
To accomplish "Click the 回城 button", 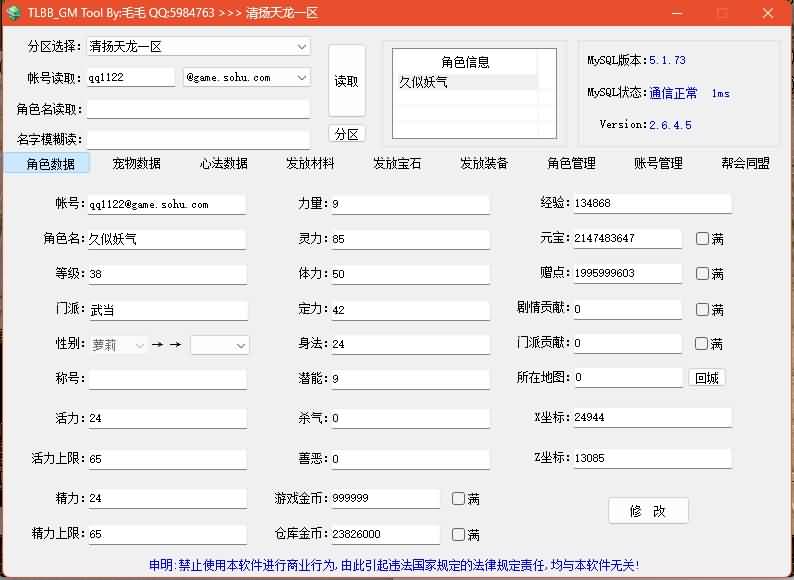I will (706, 378).
